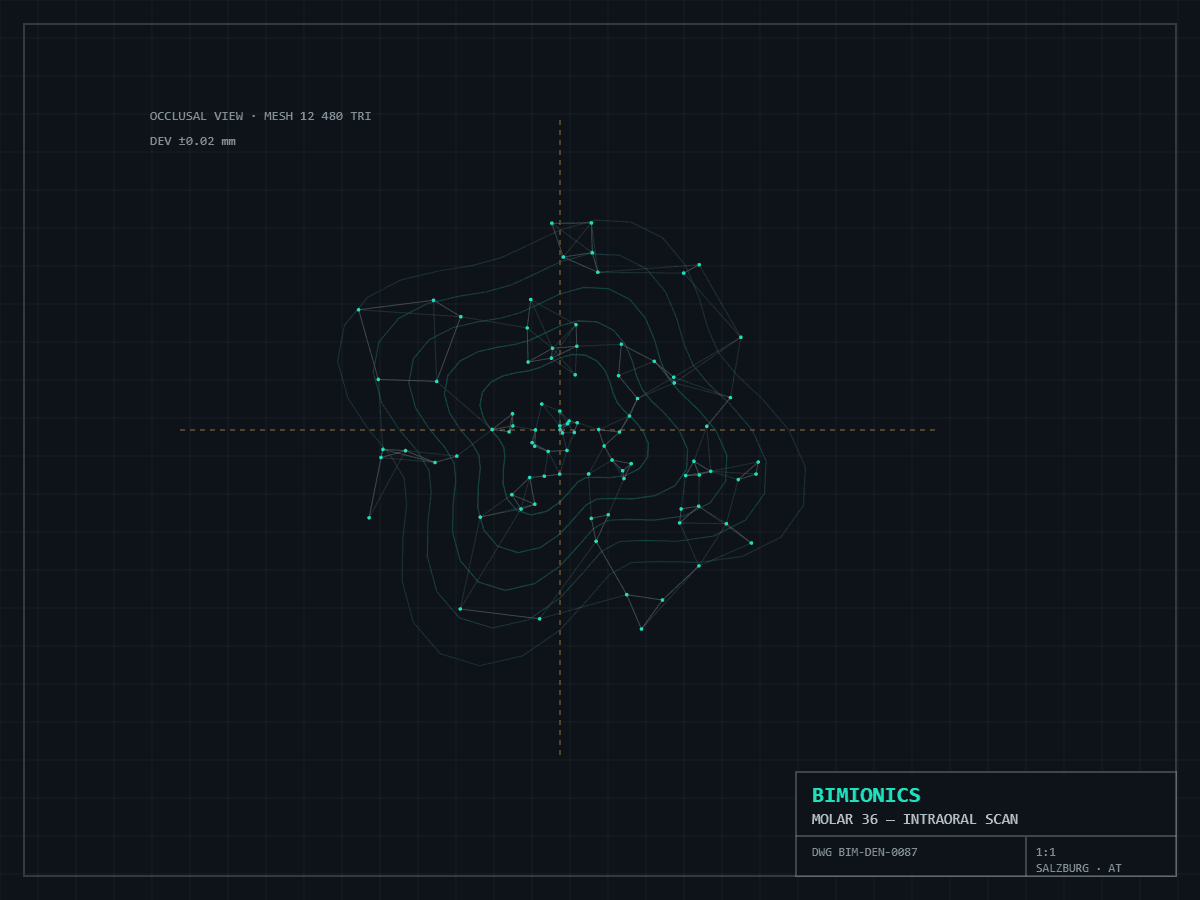Click the crosshair intersection at scan center

click(560, 430)
